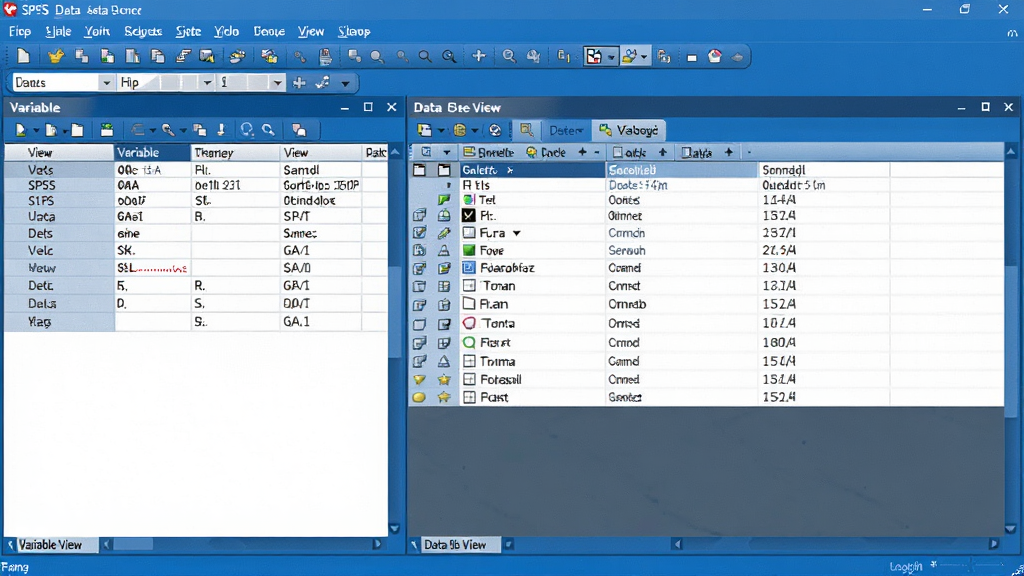The width and height of the screenshot is (1024, 576).
Task: Click the plus icon right of the '1' combo box
Action: click(x=299, y=83)
